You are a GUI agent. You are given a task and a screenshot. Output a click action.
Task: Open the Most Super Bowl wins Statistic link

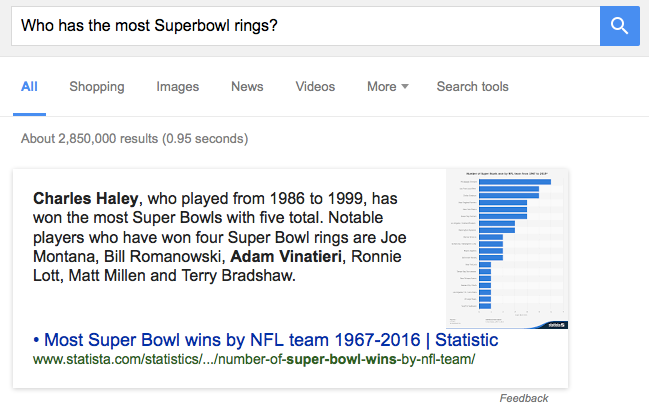coord(271,340)
